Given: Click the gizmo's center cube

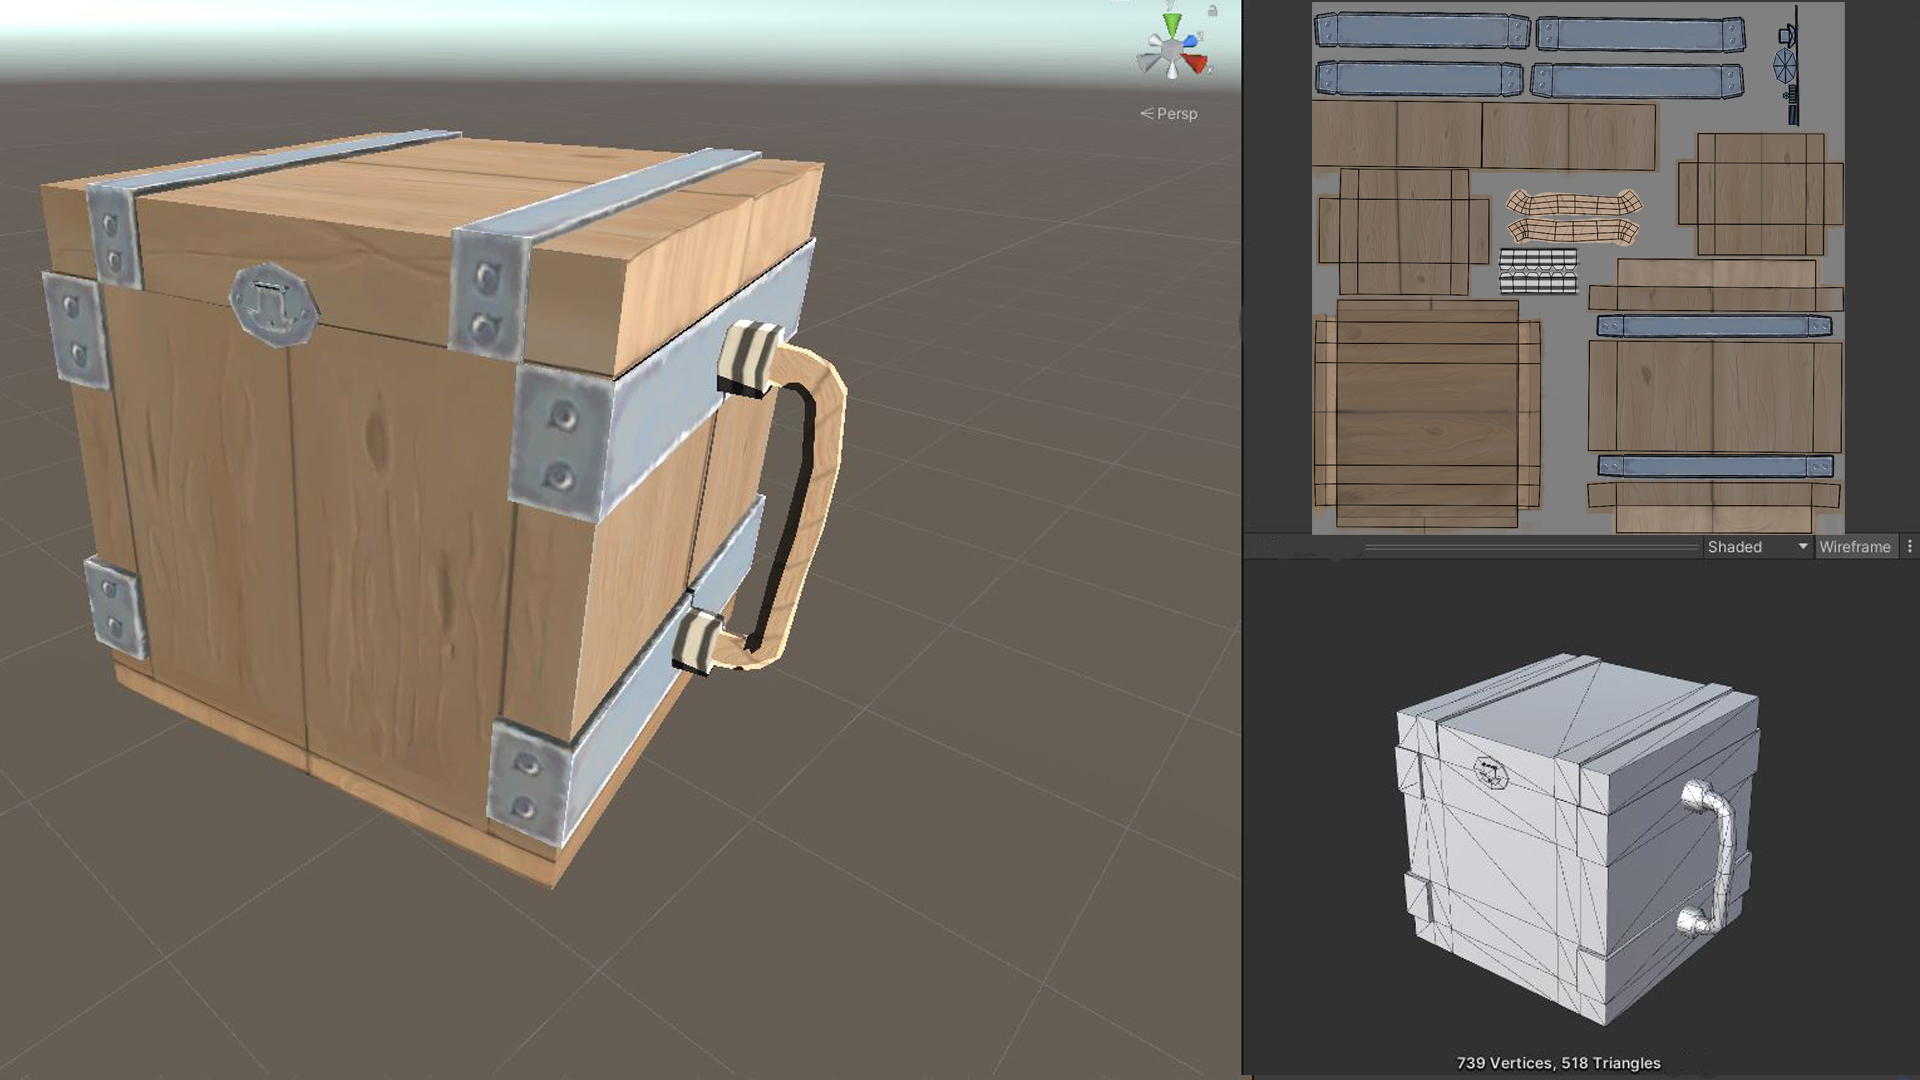Looking at the screenshot, I should (1171, 49).
